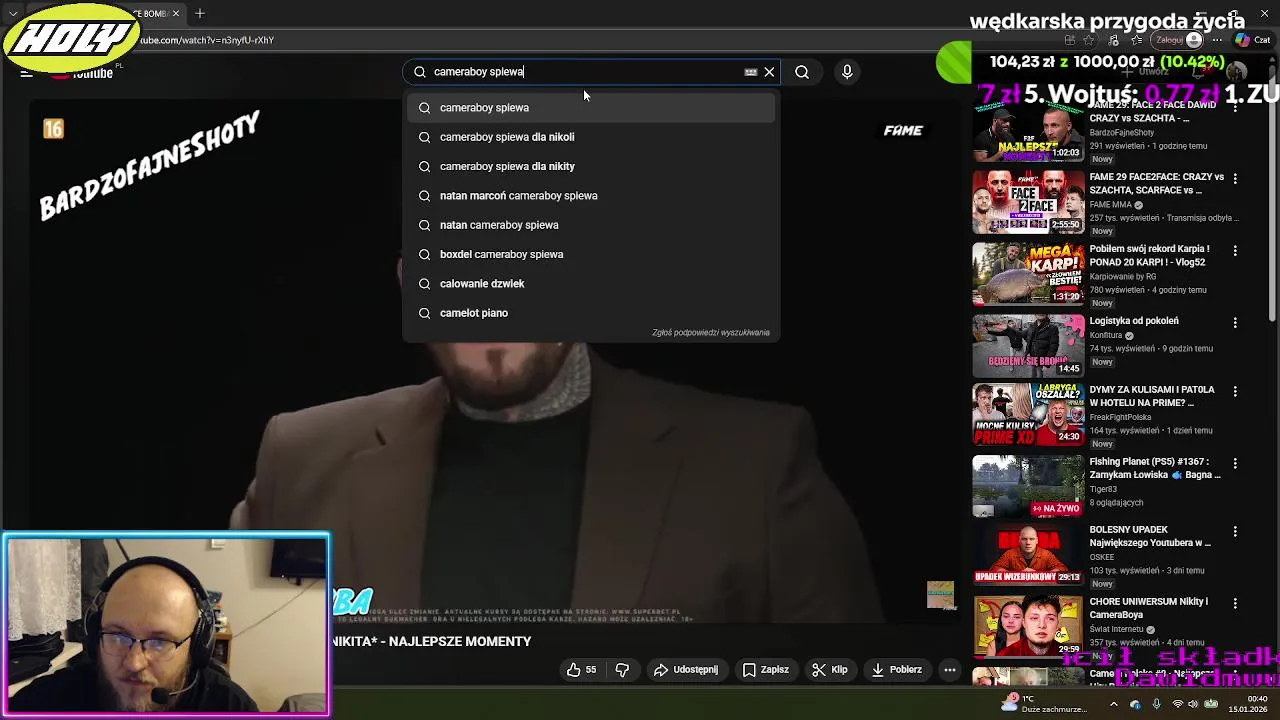
Task: Add page to favorites star icon
Action: pyautogui.click(x=1090, y=40)
